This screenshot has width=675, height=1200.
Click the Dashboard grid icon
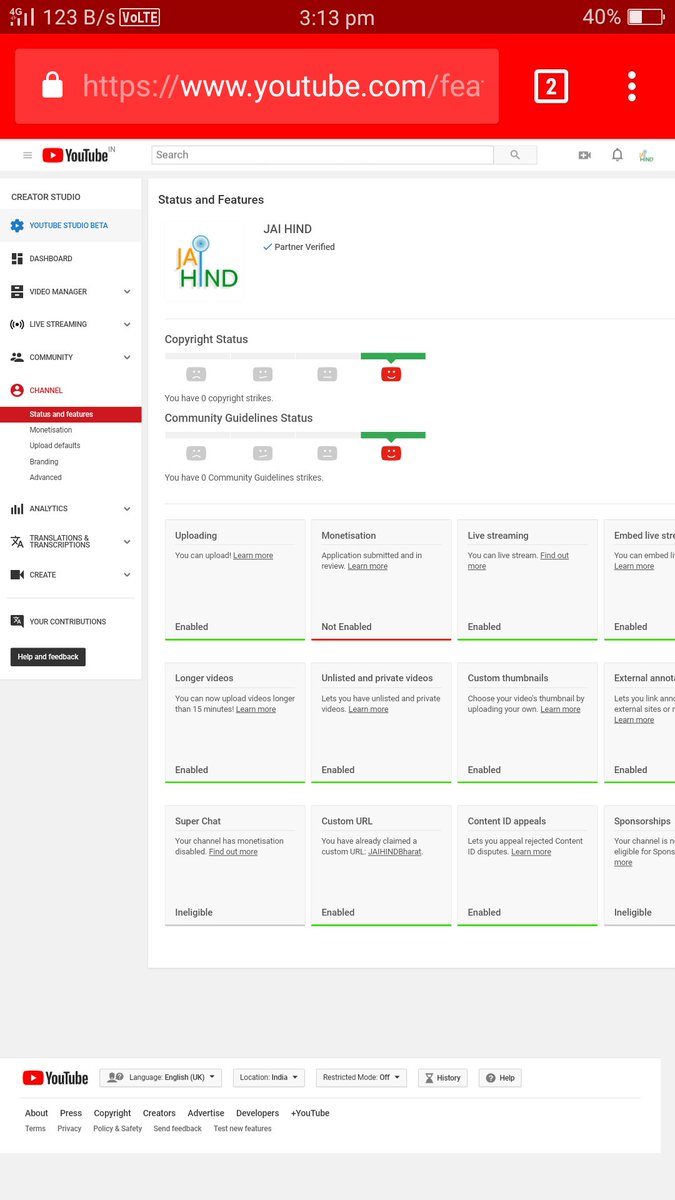click(x=17, y=259)
